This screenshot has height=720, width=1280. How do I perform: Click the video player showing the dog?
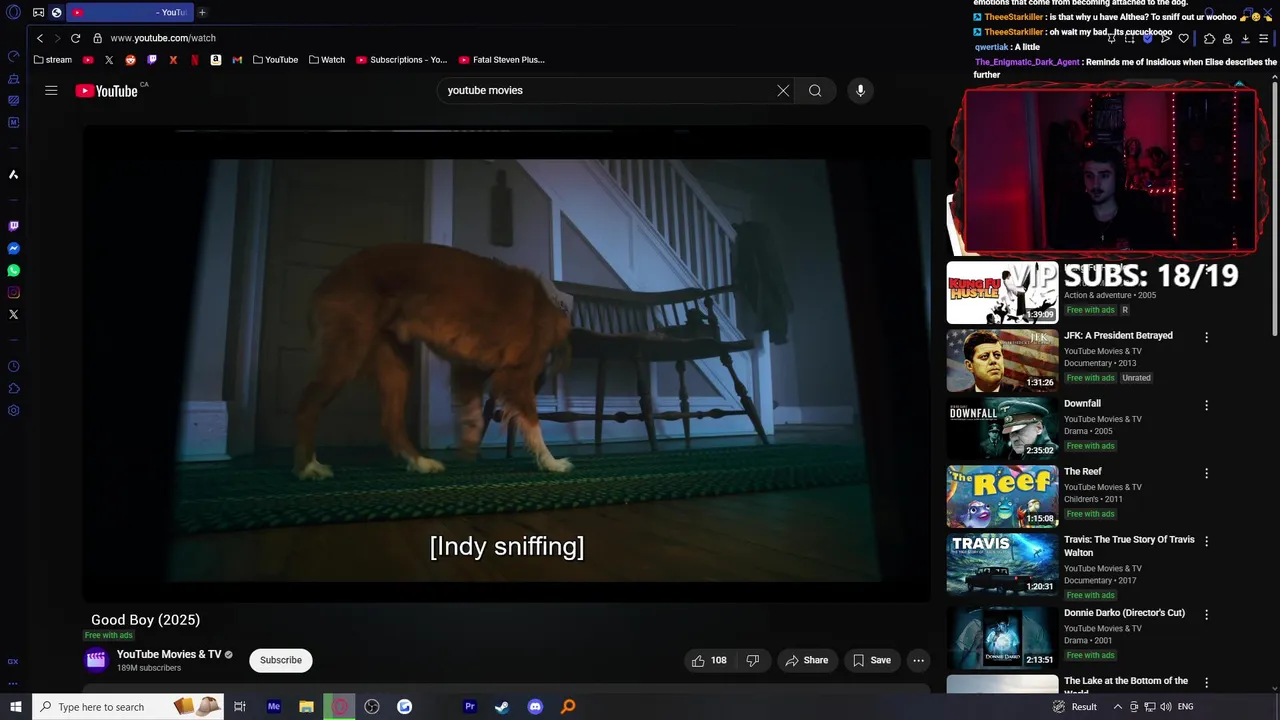506,364
